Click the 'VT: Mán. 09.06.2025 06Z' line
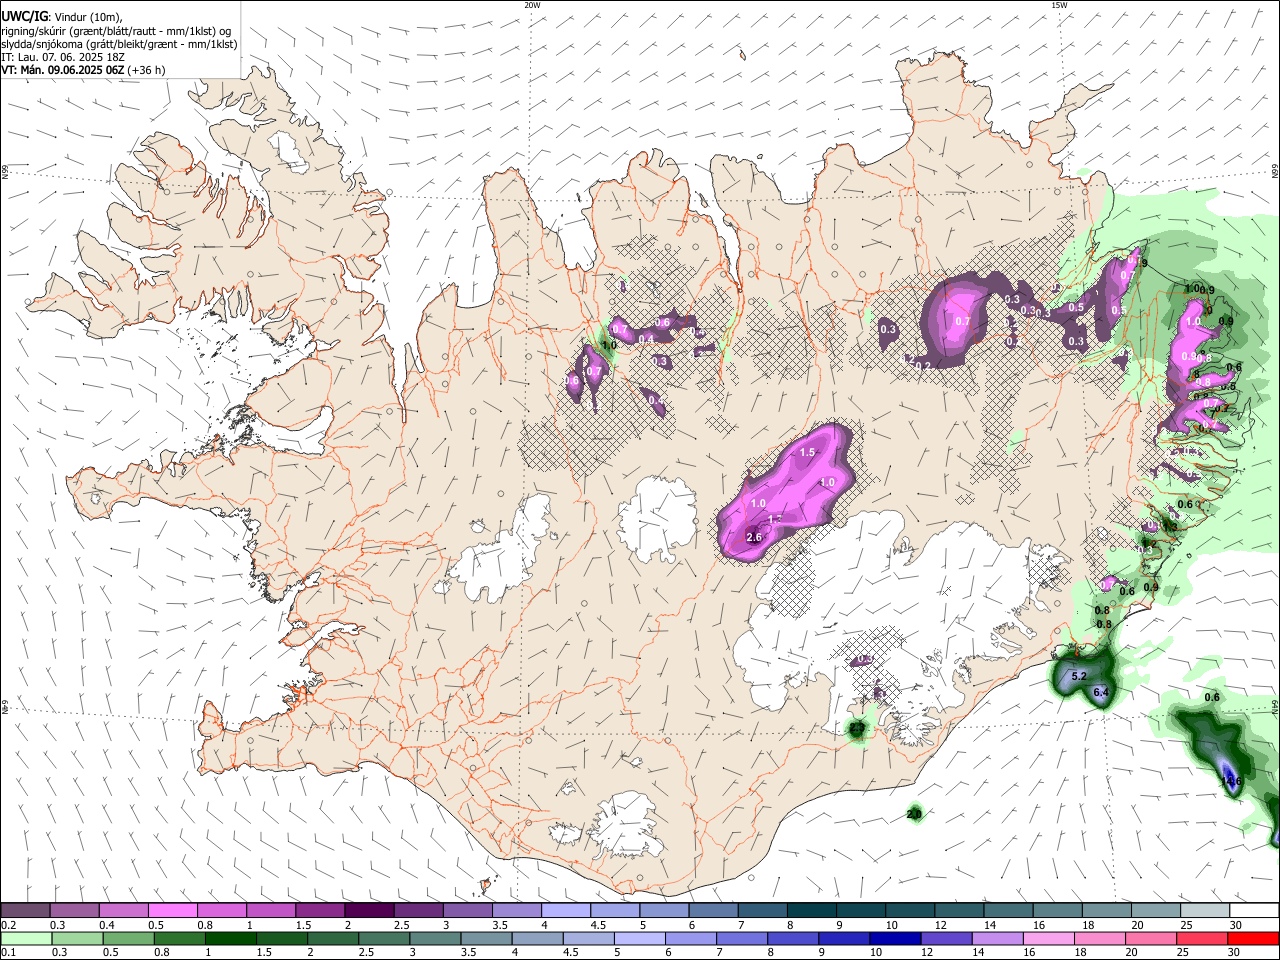This screenshot has width=1280, height=960. point(63,70)
